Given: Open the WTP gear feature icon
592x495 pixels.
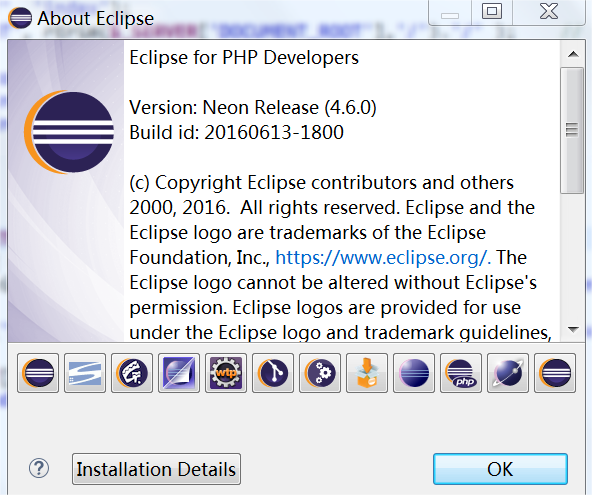Looking at the screenshot, I should (x=226, y=373).
